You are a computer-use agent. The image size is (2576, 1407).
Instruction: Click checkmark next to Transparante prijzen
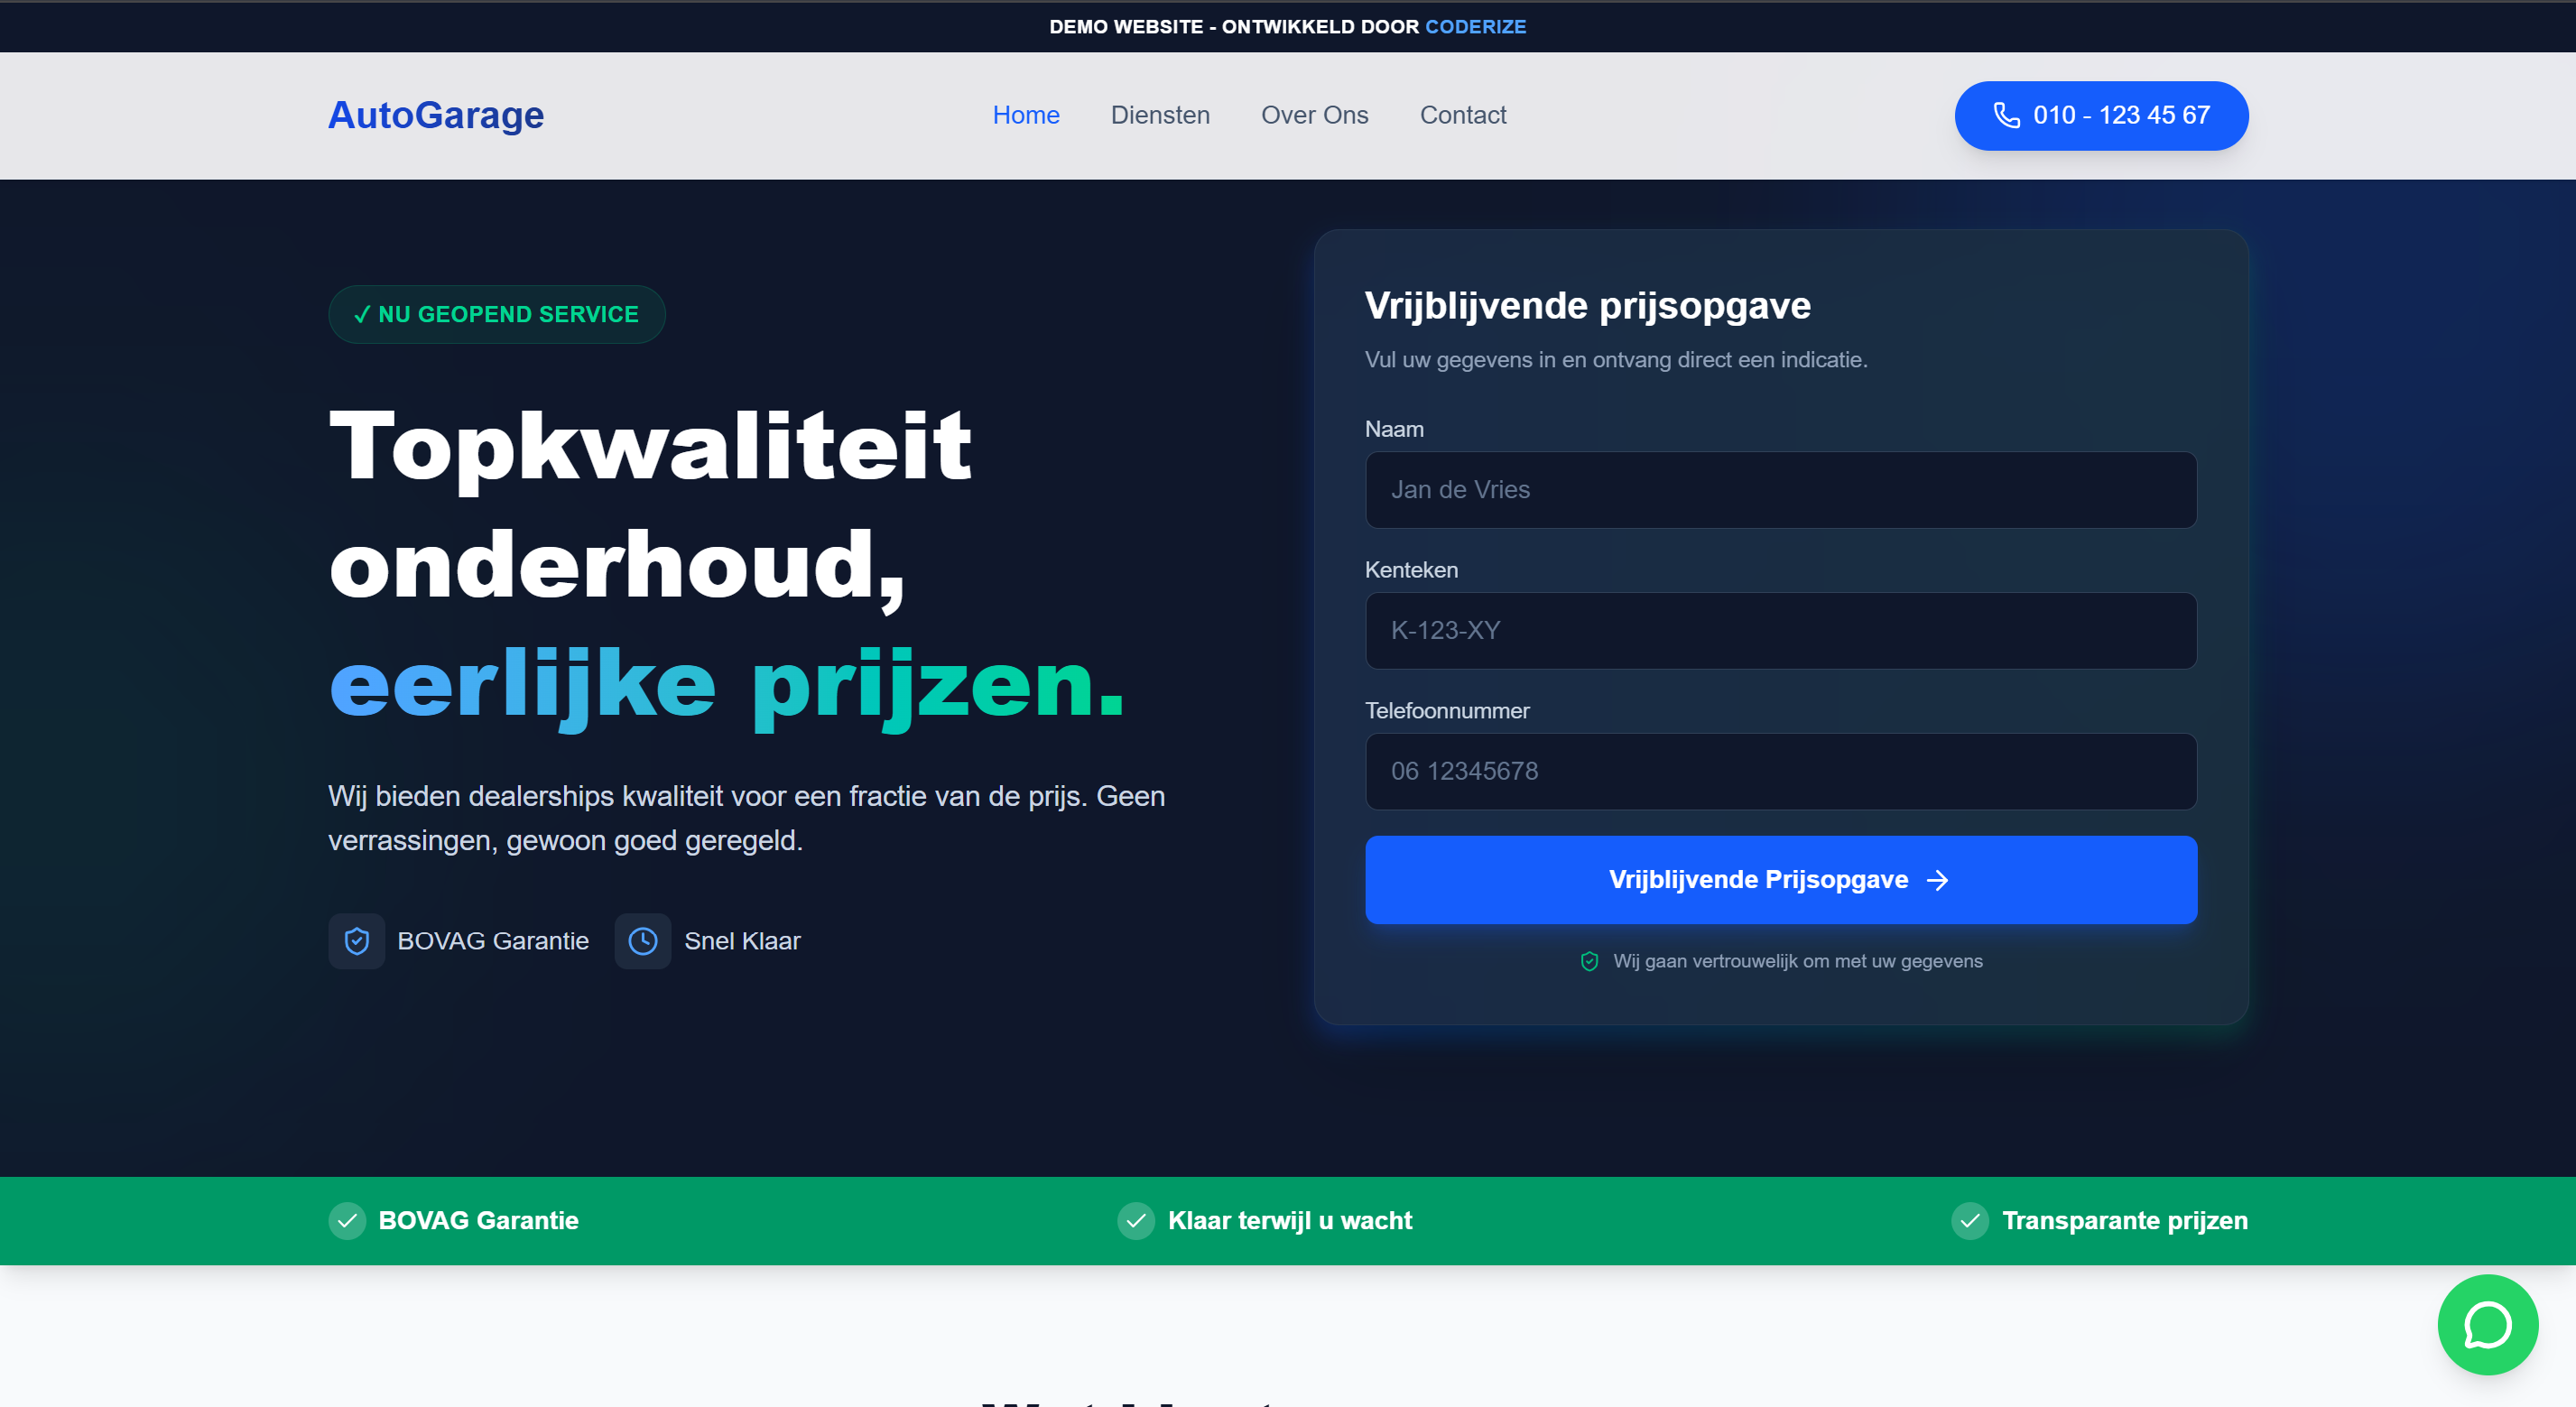tap(1970, 1220)
